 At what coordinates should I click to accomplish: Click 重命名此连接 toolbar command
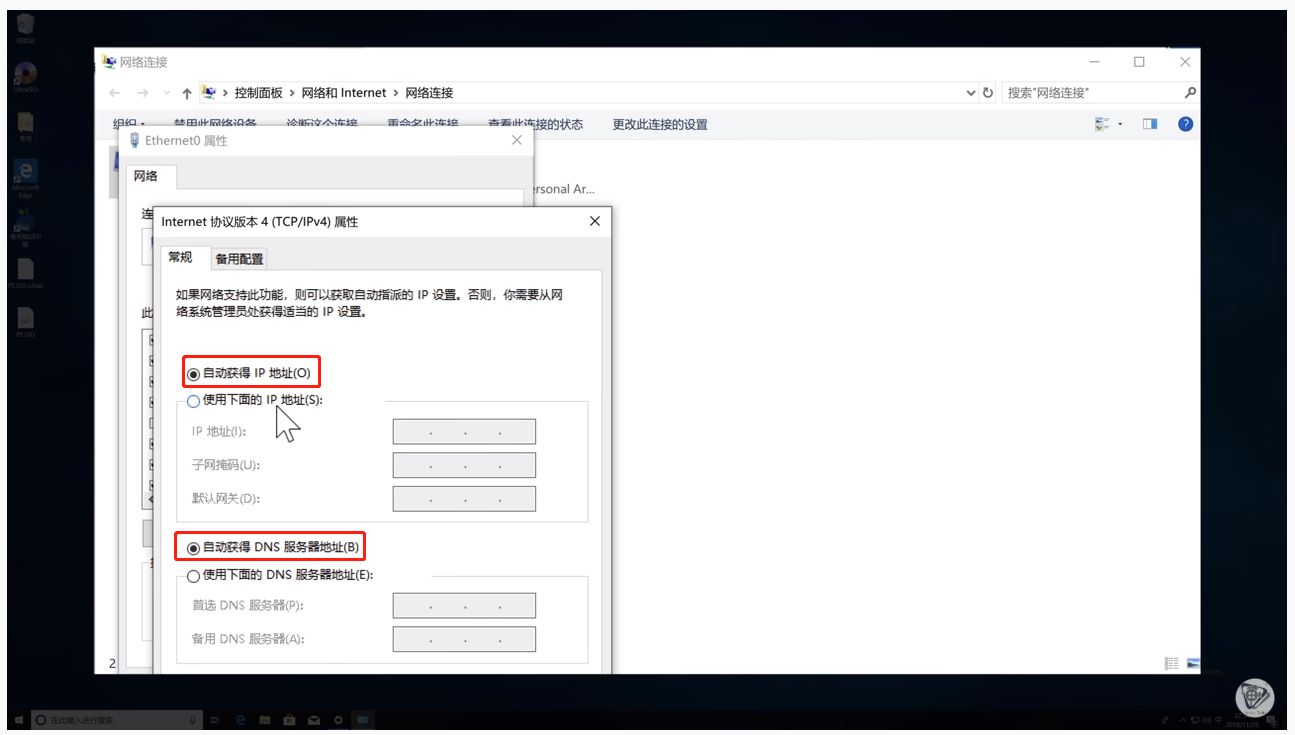pyautogui.click(x=422, y=124)
